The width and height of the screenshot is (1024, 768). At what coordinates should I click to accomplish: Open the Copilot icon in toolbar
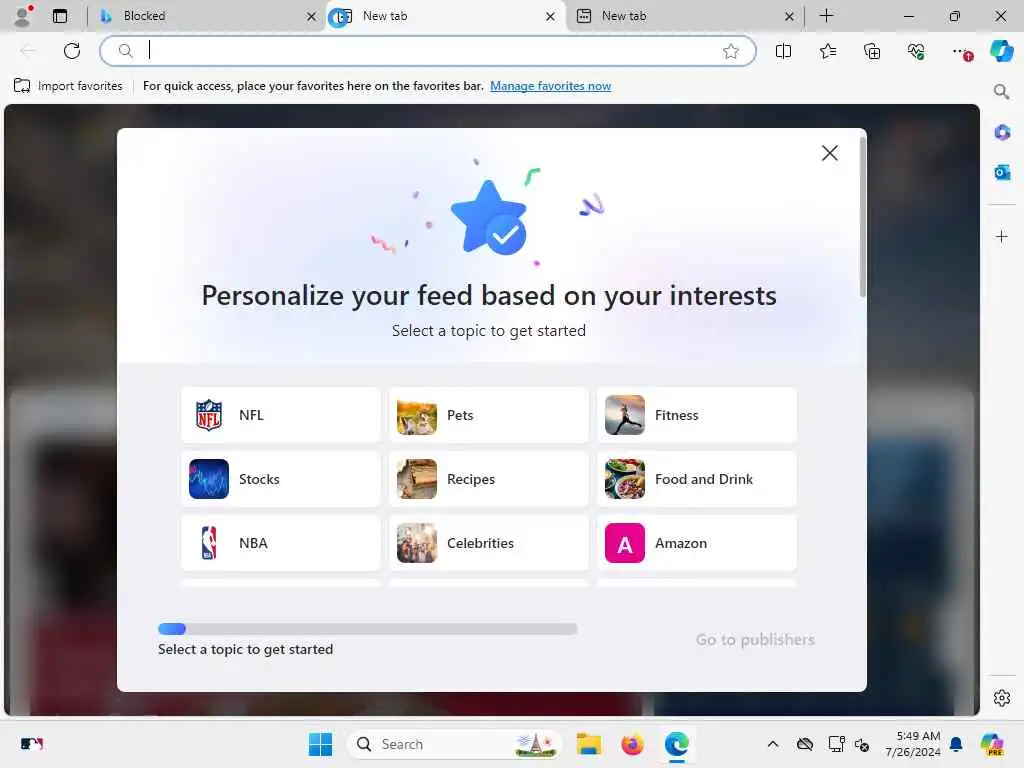coord(1001,51)
